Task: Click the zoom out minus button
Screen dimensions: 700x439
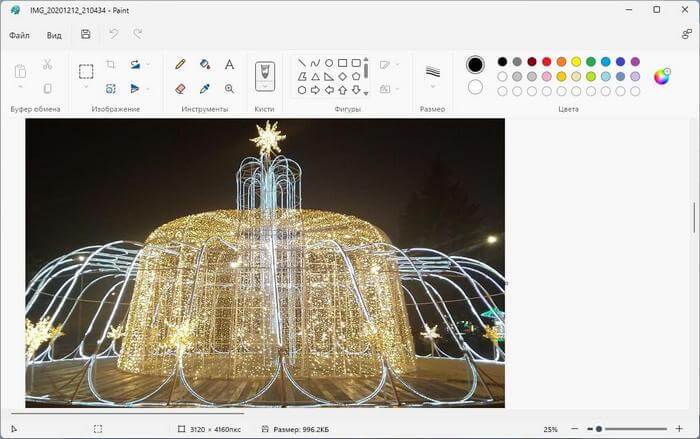Action: tap(587, 428)
